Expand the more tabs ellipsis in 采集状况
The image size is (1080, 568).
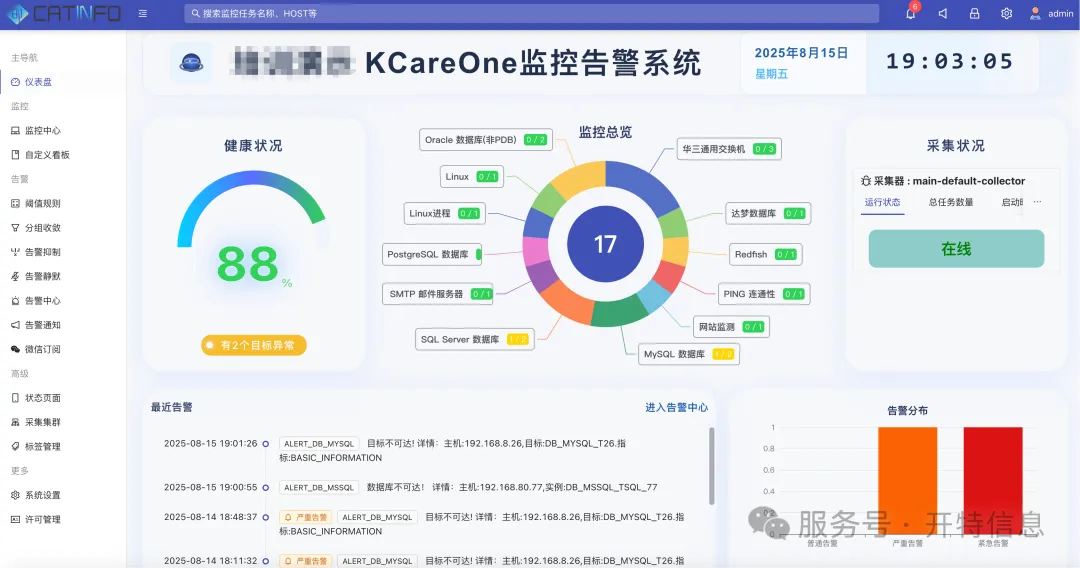[1037, 202]
